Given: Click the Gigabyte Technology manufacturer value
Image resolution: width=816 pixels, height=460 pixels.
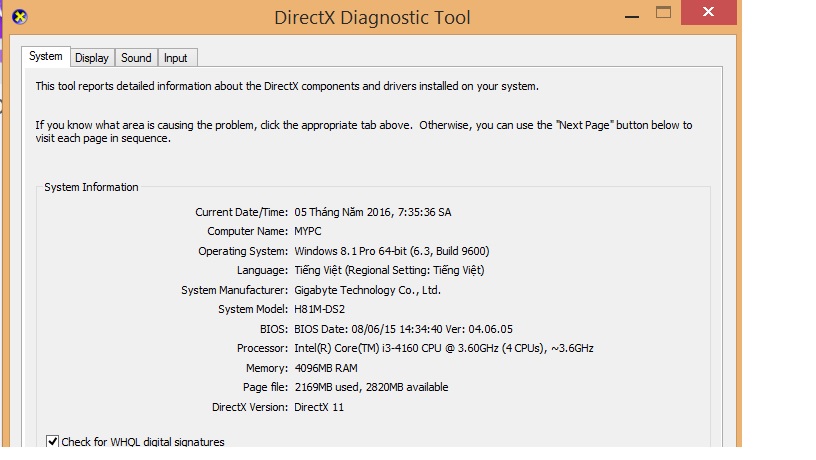Looking at the screenshot, I should coord(367,290).
